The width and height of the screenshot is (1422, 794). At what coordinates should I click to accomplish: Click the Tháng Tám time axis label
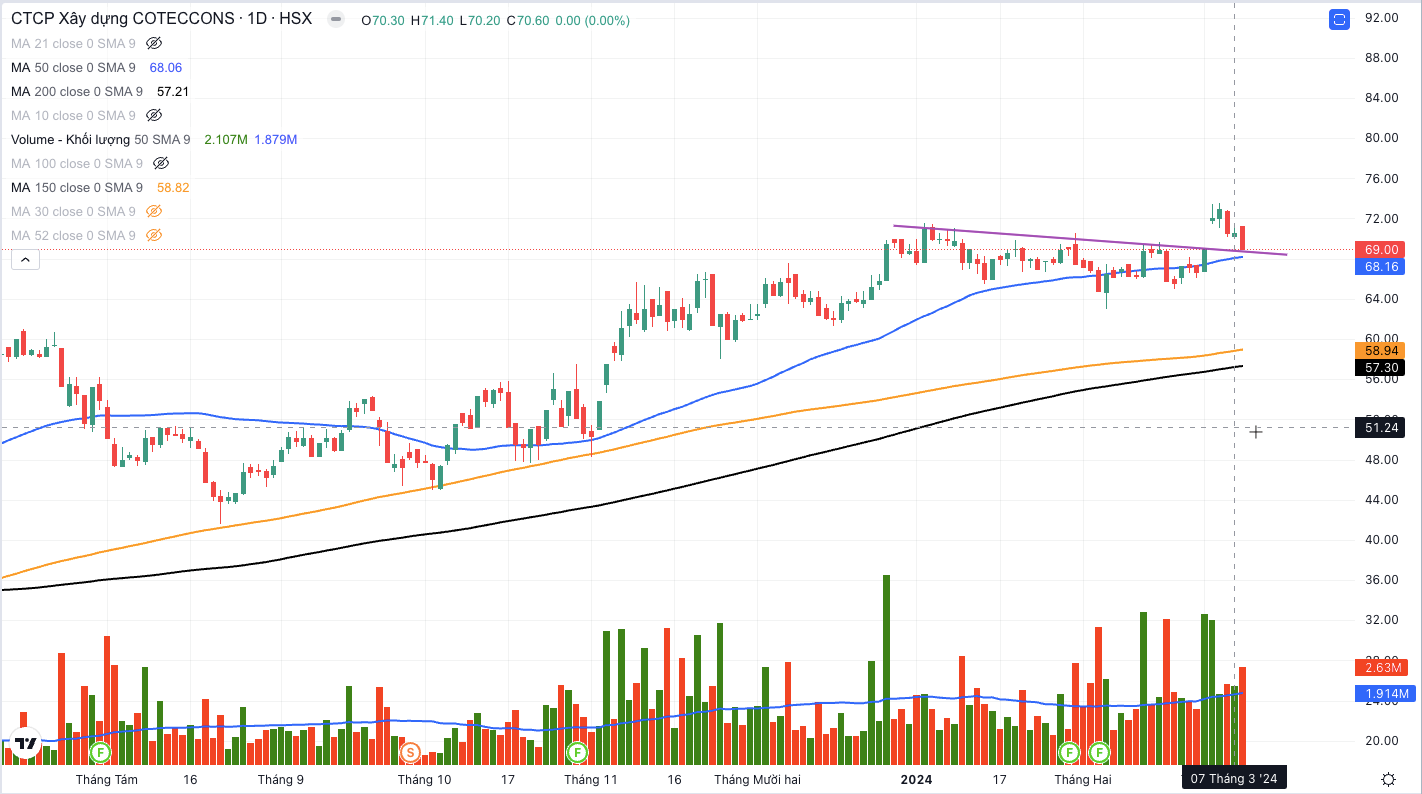pyautogui.click(x=106, y=779)
